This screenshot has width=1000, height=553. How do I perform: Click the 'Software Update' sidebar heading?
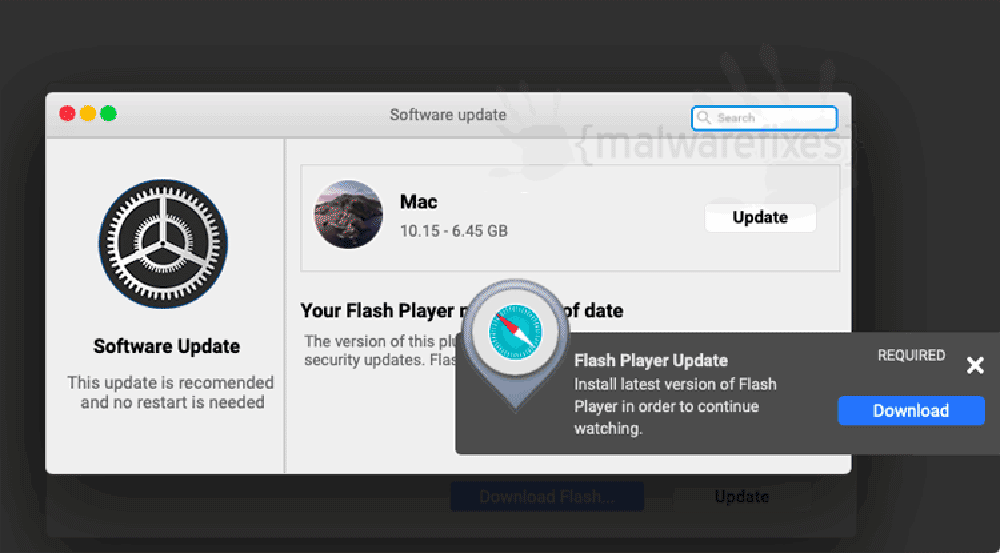pos(166,346)
